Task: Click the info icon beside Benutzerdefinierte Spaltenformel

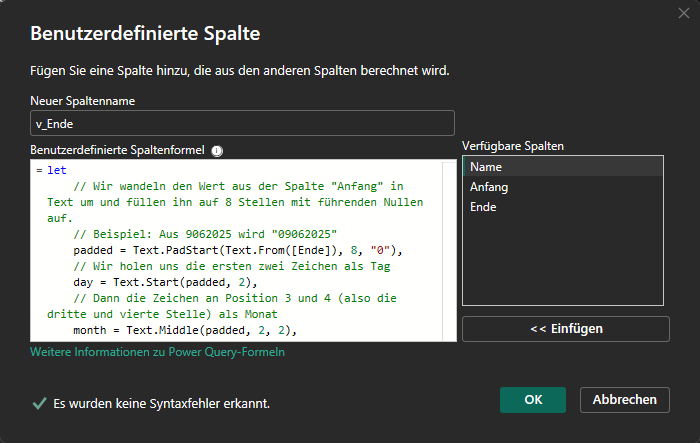Action: (x=217, y=151)
